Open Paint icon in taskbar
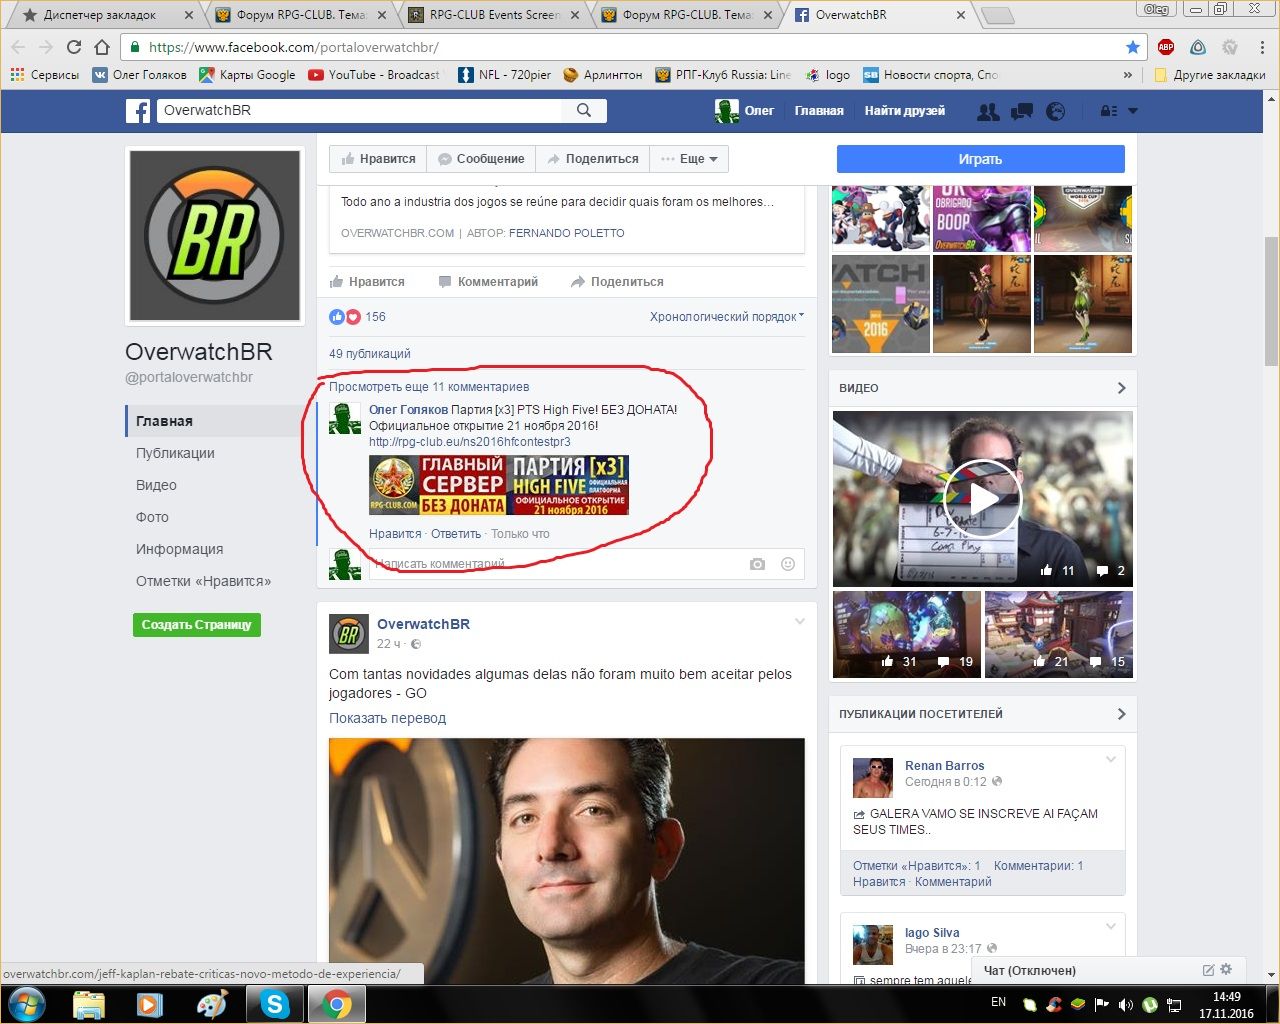Screen dimensions: 1280x1024 point(212,1004)
